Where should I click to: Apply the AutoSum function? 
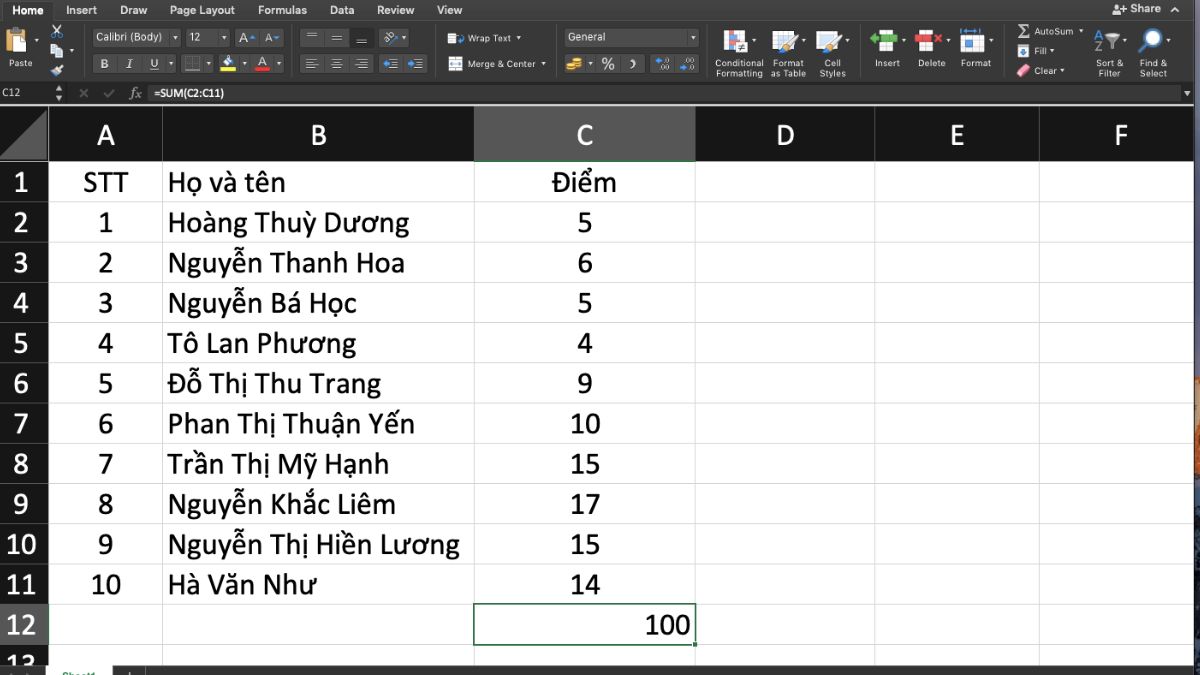pyautogui.click(x=1026, y=31)
